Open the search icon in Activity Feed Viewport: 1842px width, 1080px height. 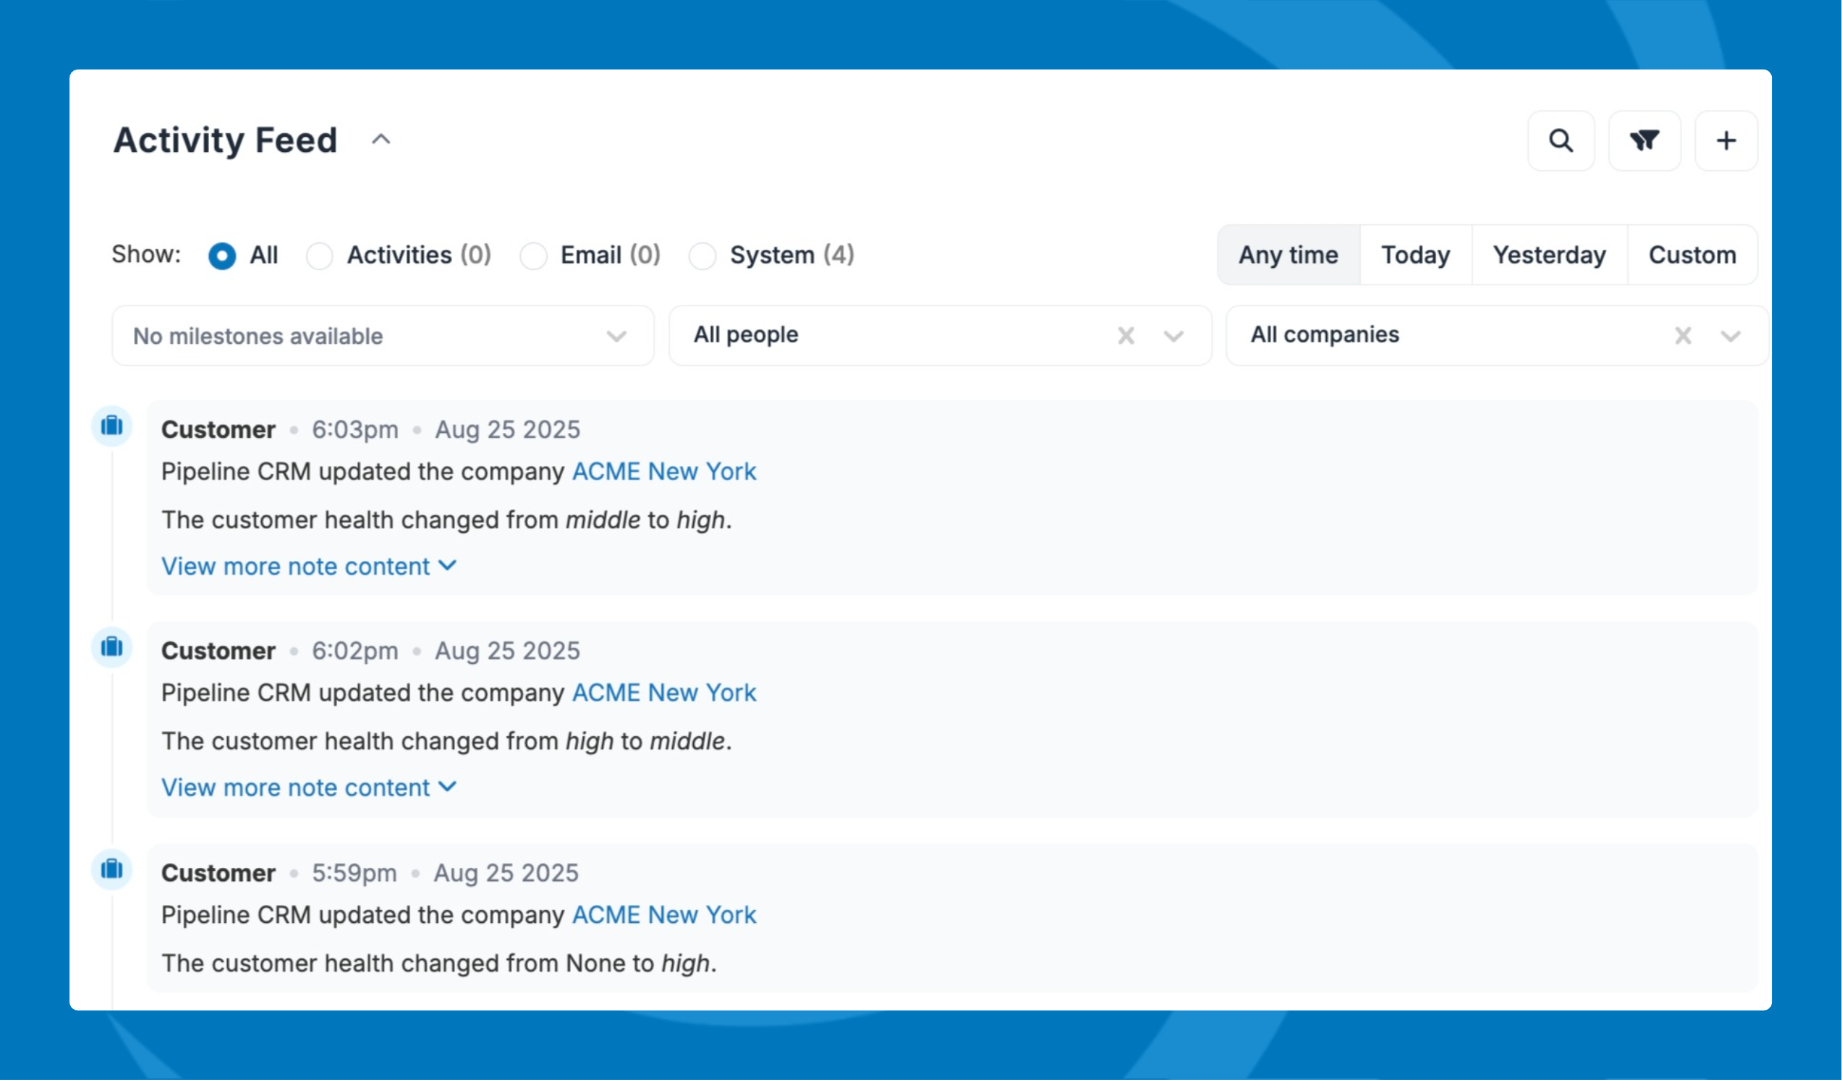[x=1561, y=141]
